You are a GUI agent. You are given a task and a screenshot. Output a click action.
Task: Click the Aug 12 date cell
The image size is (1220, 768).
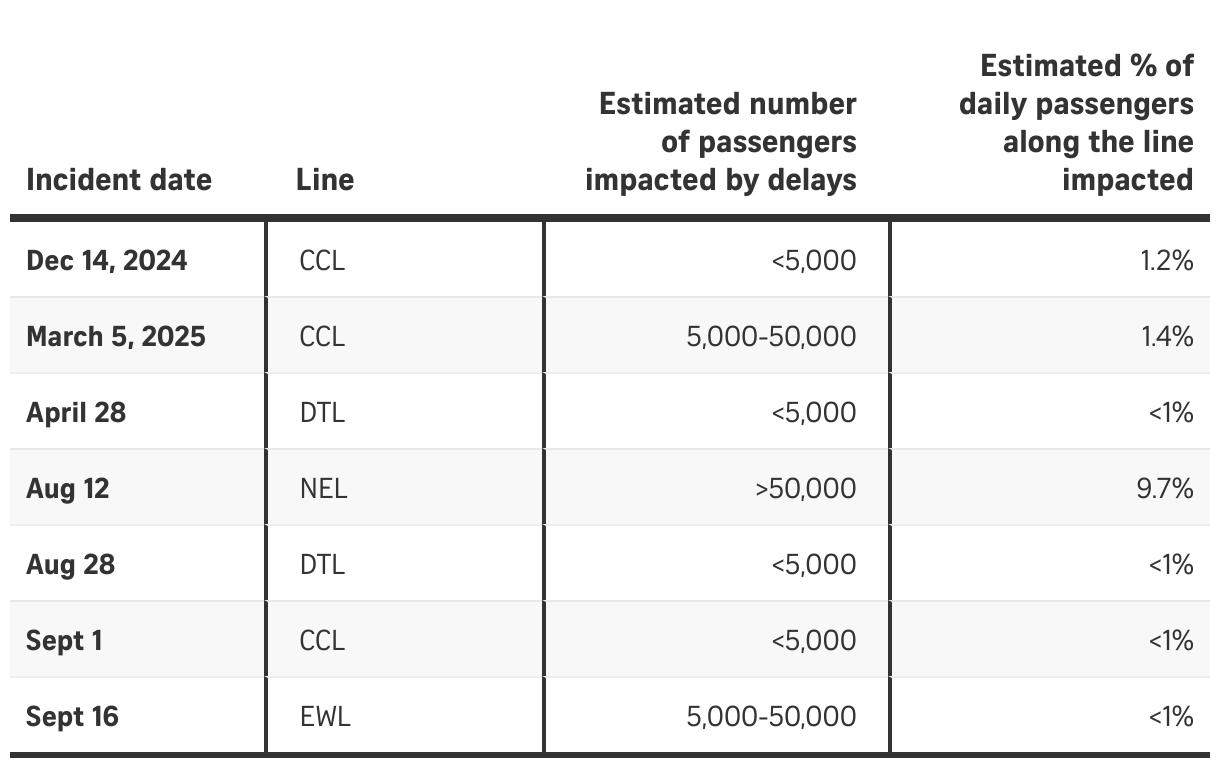coord(68,489)
